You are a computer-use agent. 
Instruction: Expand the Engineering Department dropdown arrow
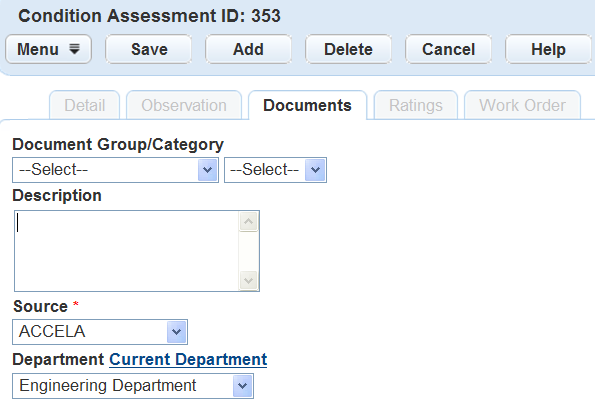point(242,386)
